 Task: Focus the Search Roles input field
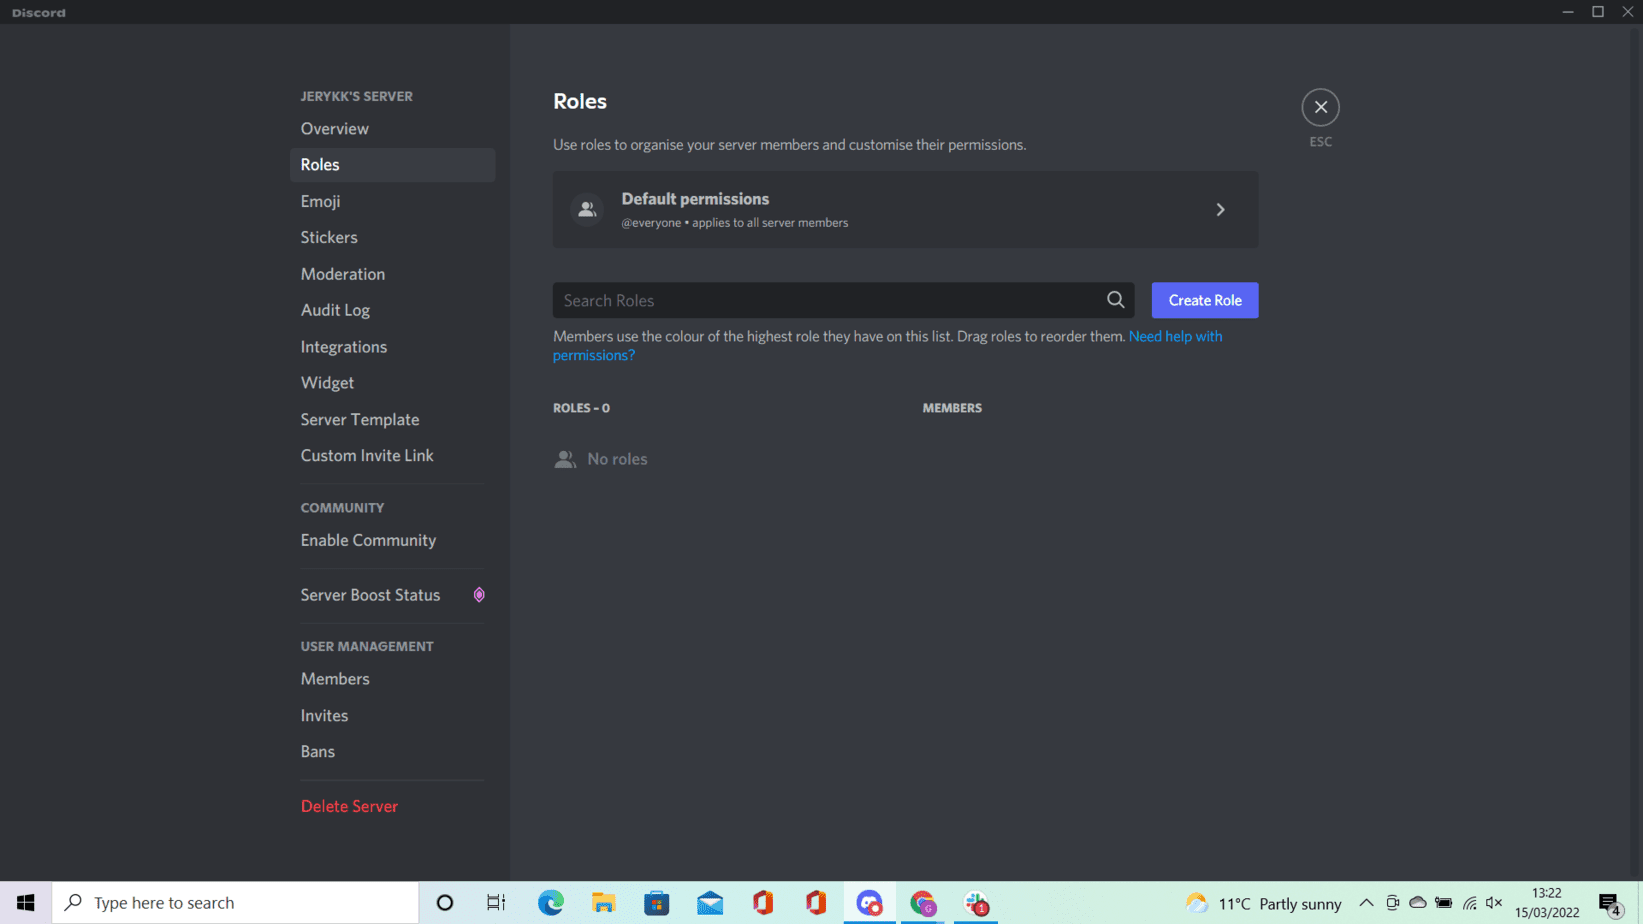pos(842,300)
